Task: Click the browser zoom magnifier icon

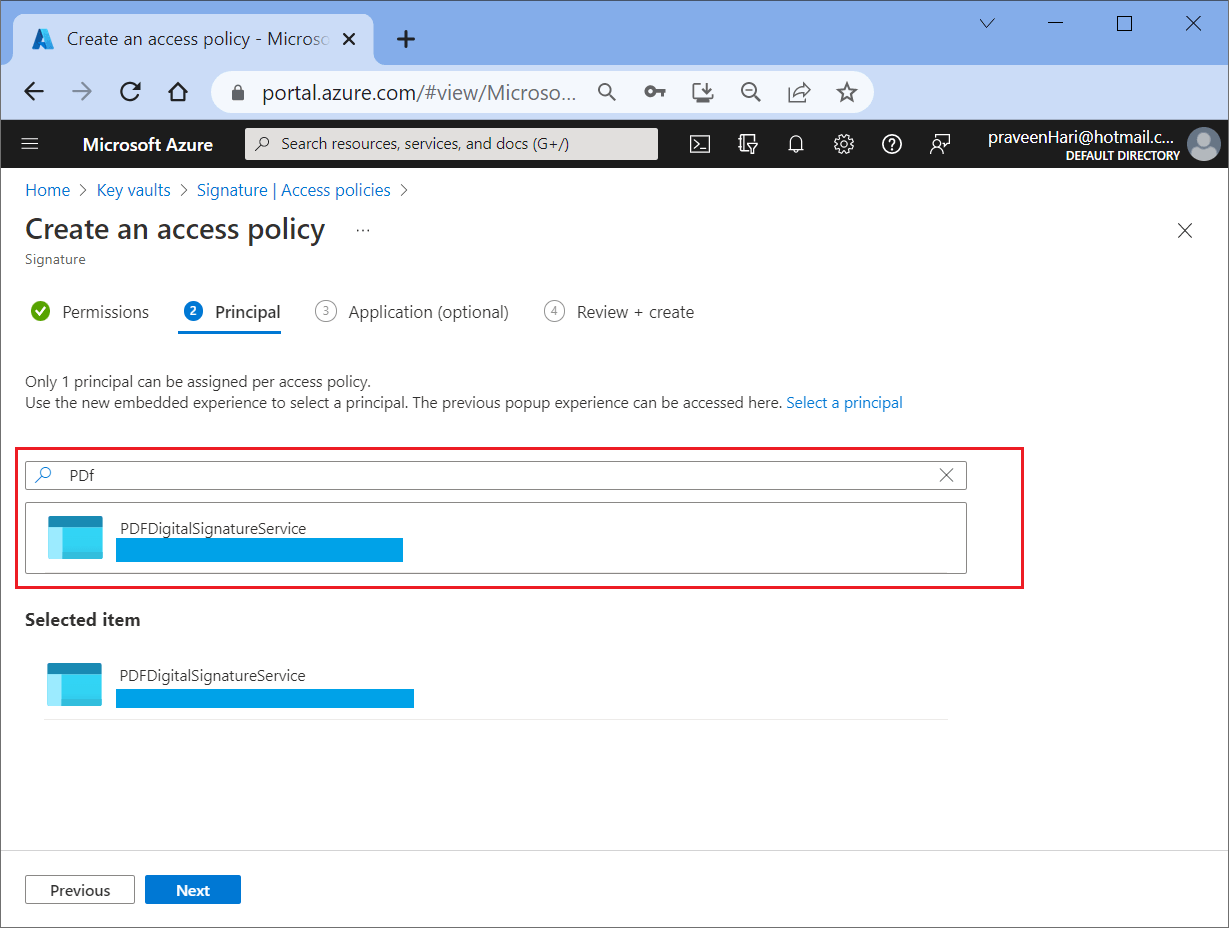Action: pyautogui.click(x=751, y=92)
